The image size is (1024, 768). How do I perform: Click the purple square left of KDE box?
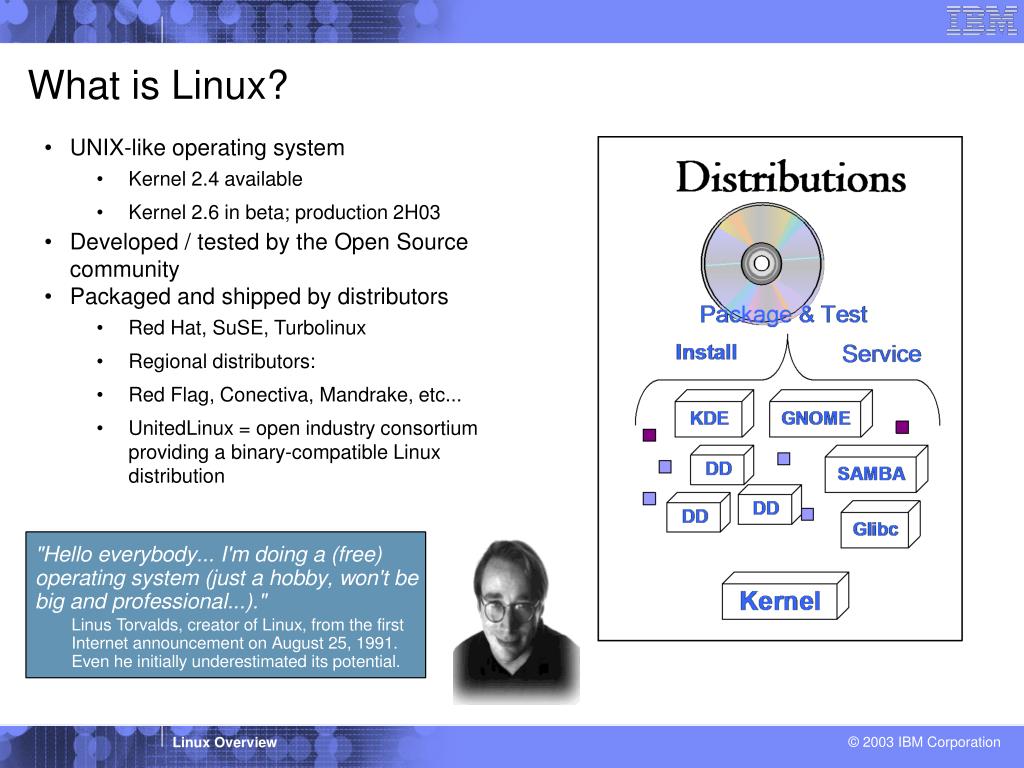[649, 435]
